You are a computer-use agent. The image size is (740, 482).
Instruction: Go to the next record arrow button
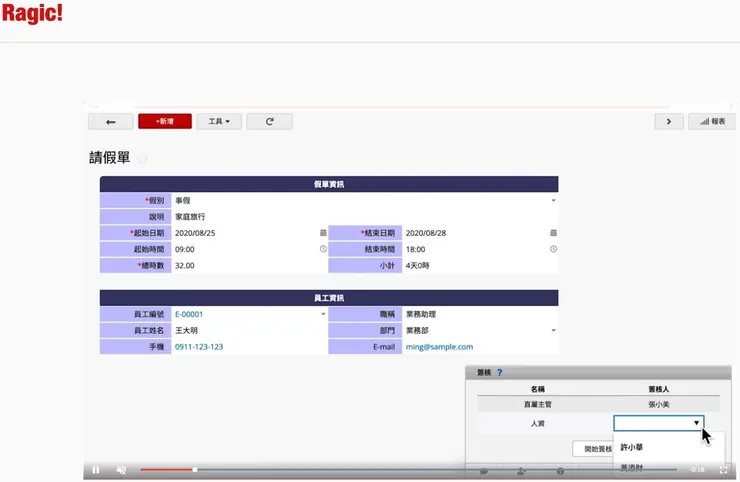pyautogui.click(x=669, y=122)
